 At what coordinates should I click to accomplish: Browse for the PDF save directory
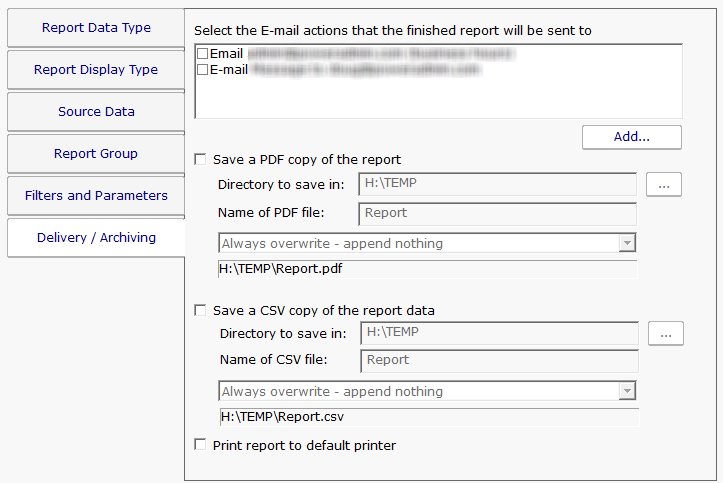point(664,184)
